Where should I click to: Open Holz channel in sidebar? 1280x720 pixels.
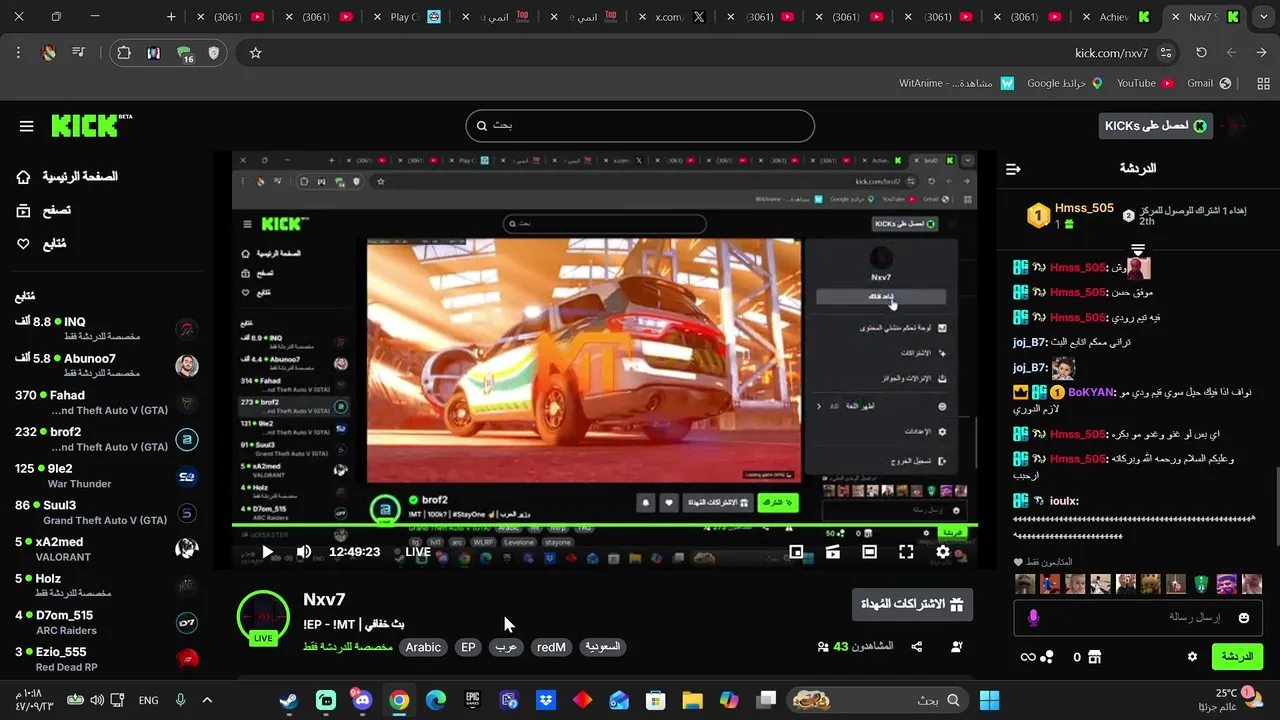pos(106,585)
